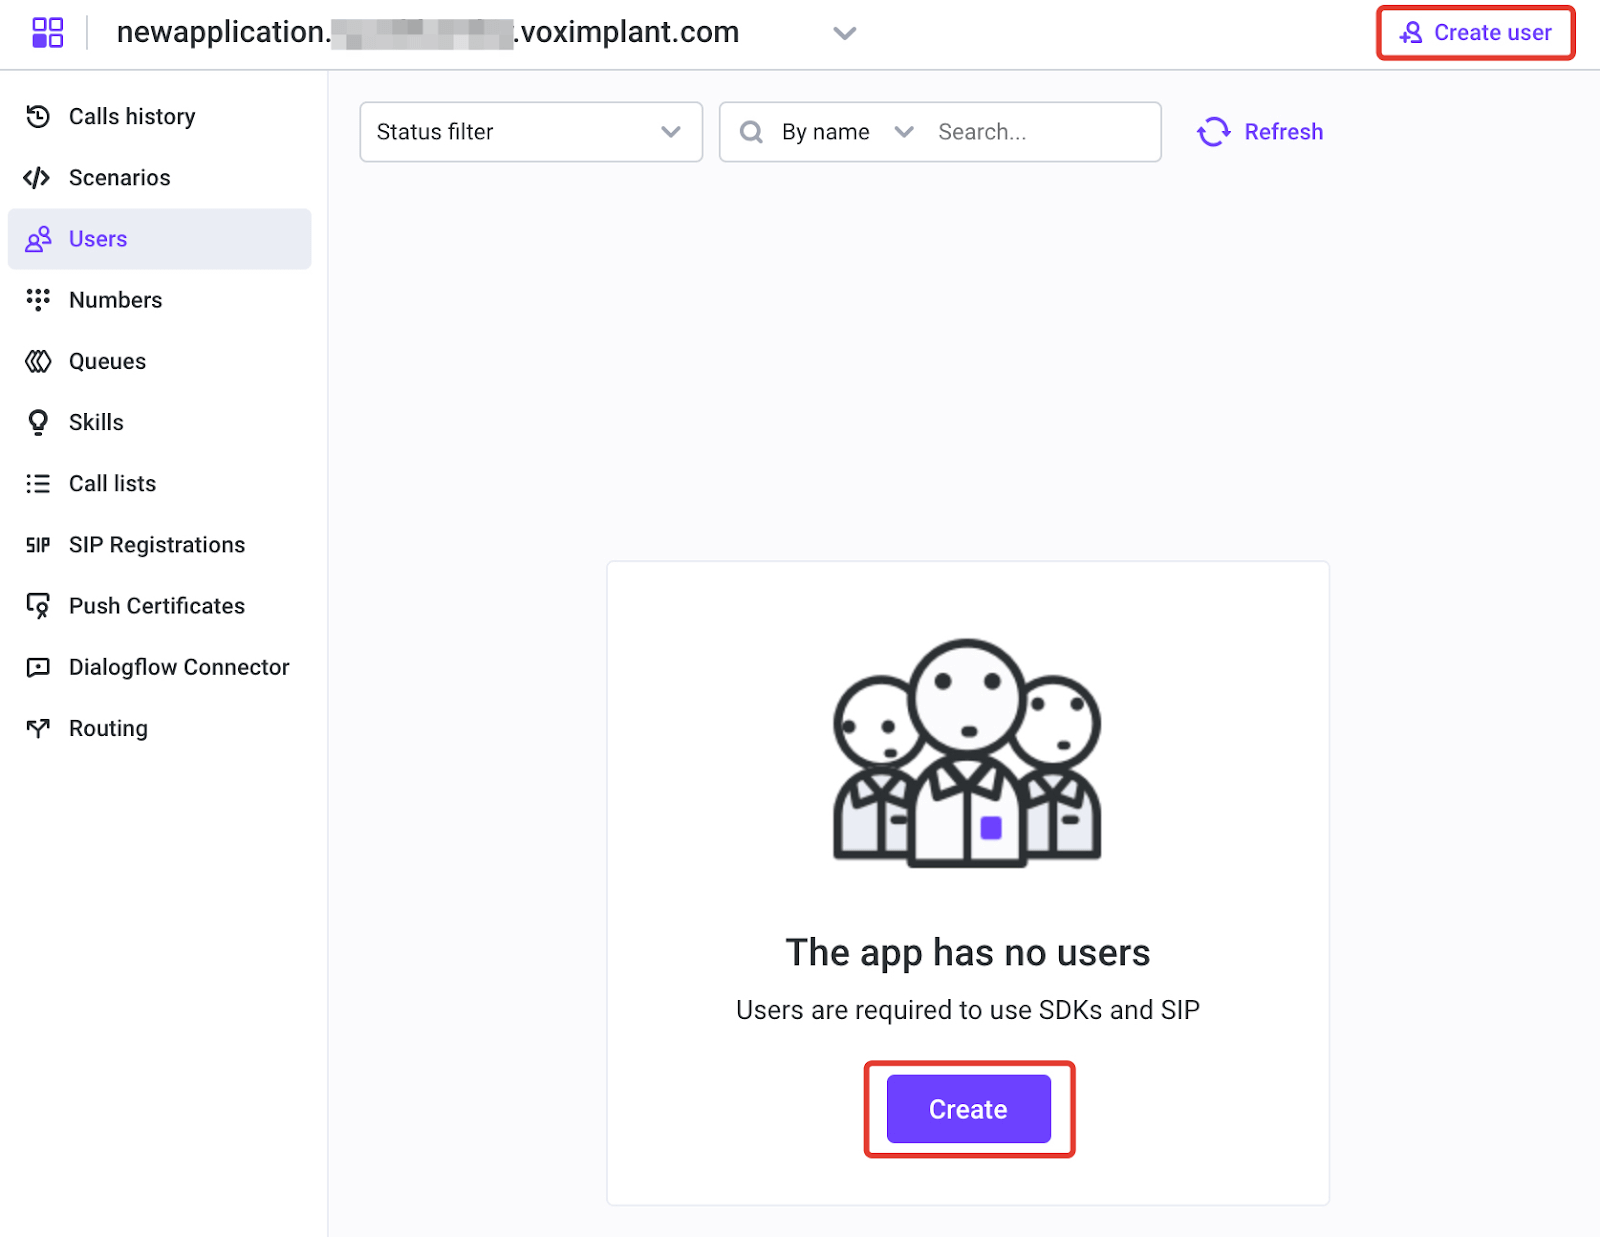The image size is (1600, 1237).
Task: Select the Routing icon in sidebar
Action: (x=38, y=728)
